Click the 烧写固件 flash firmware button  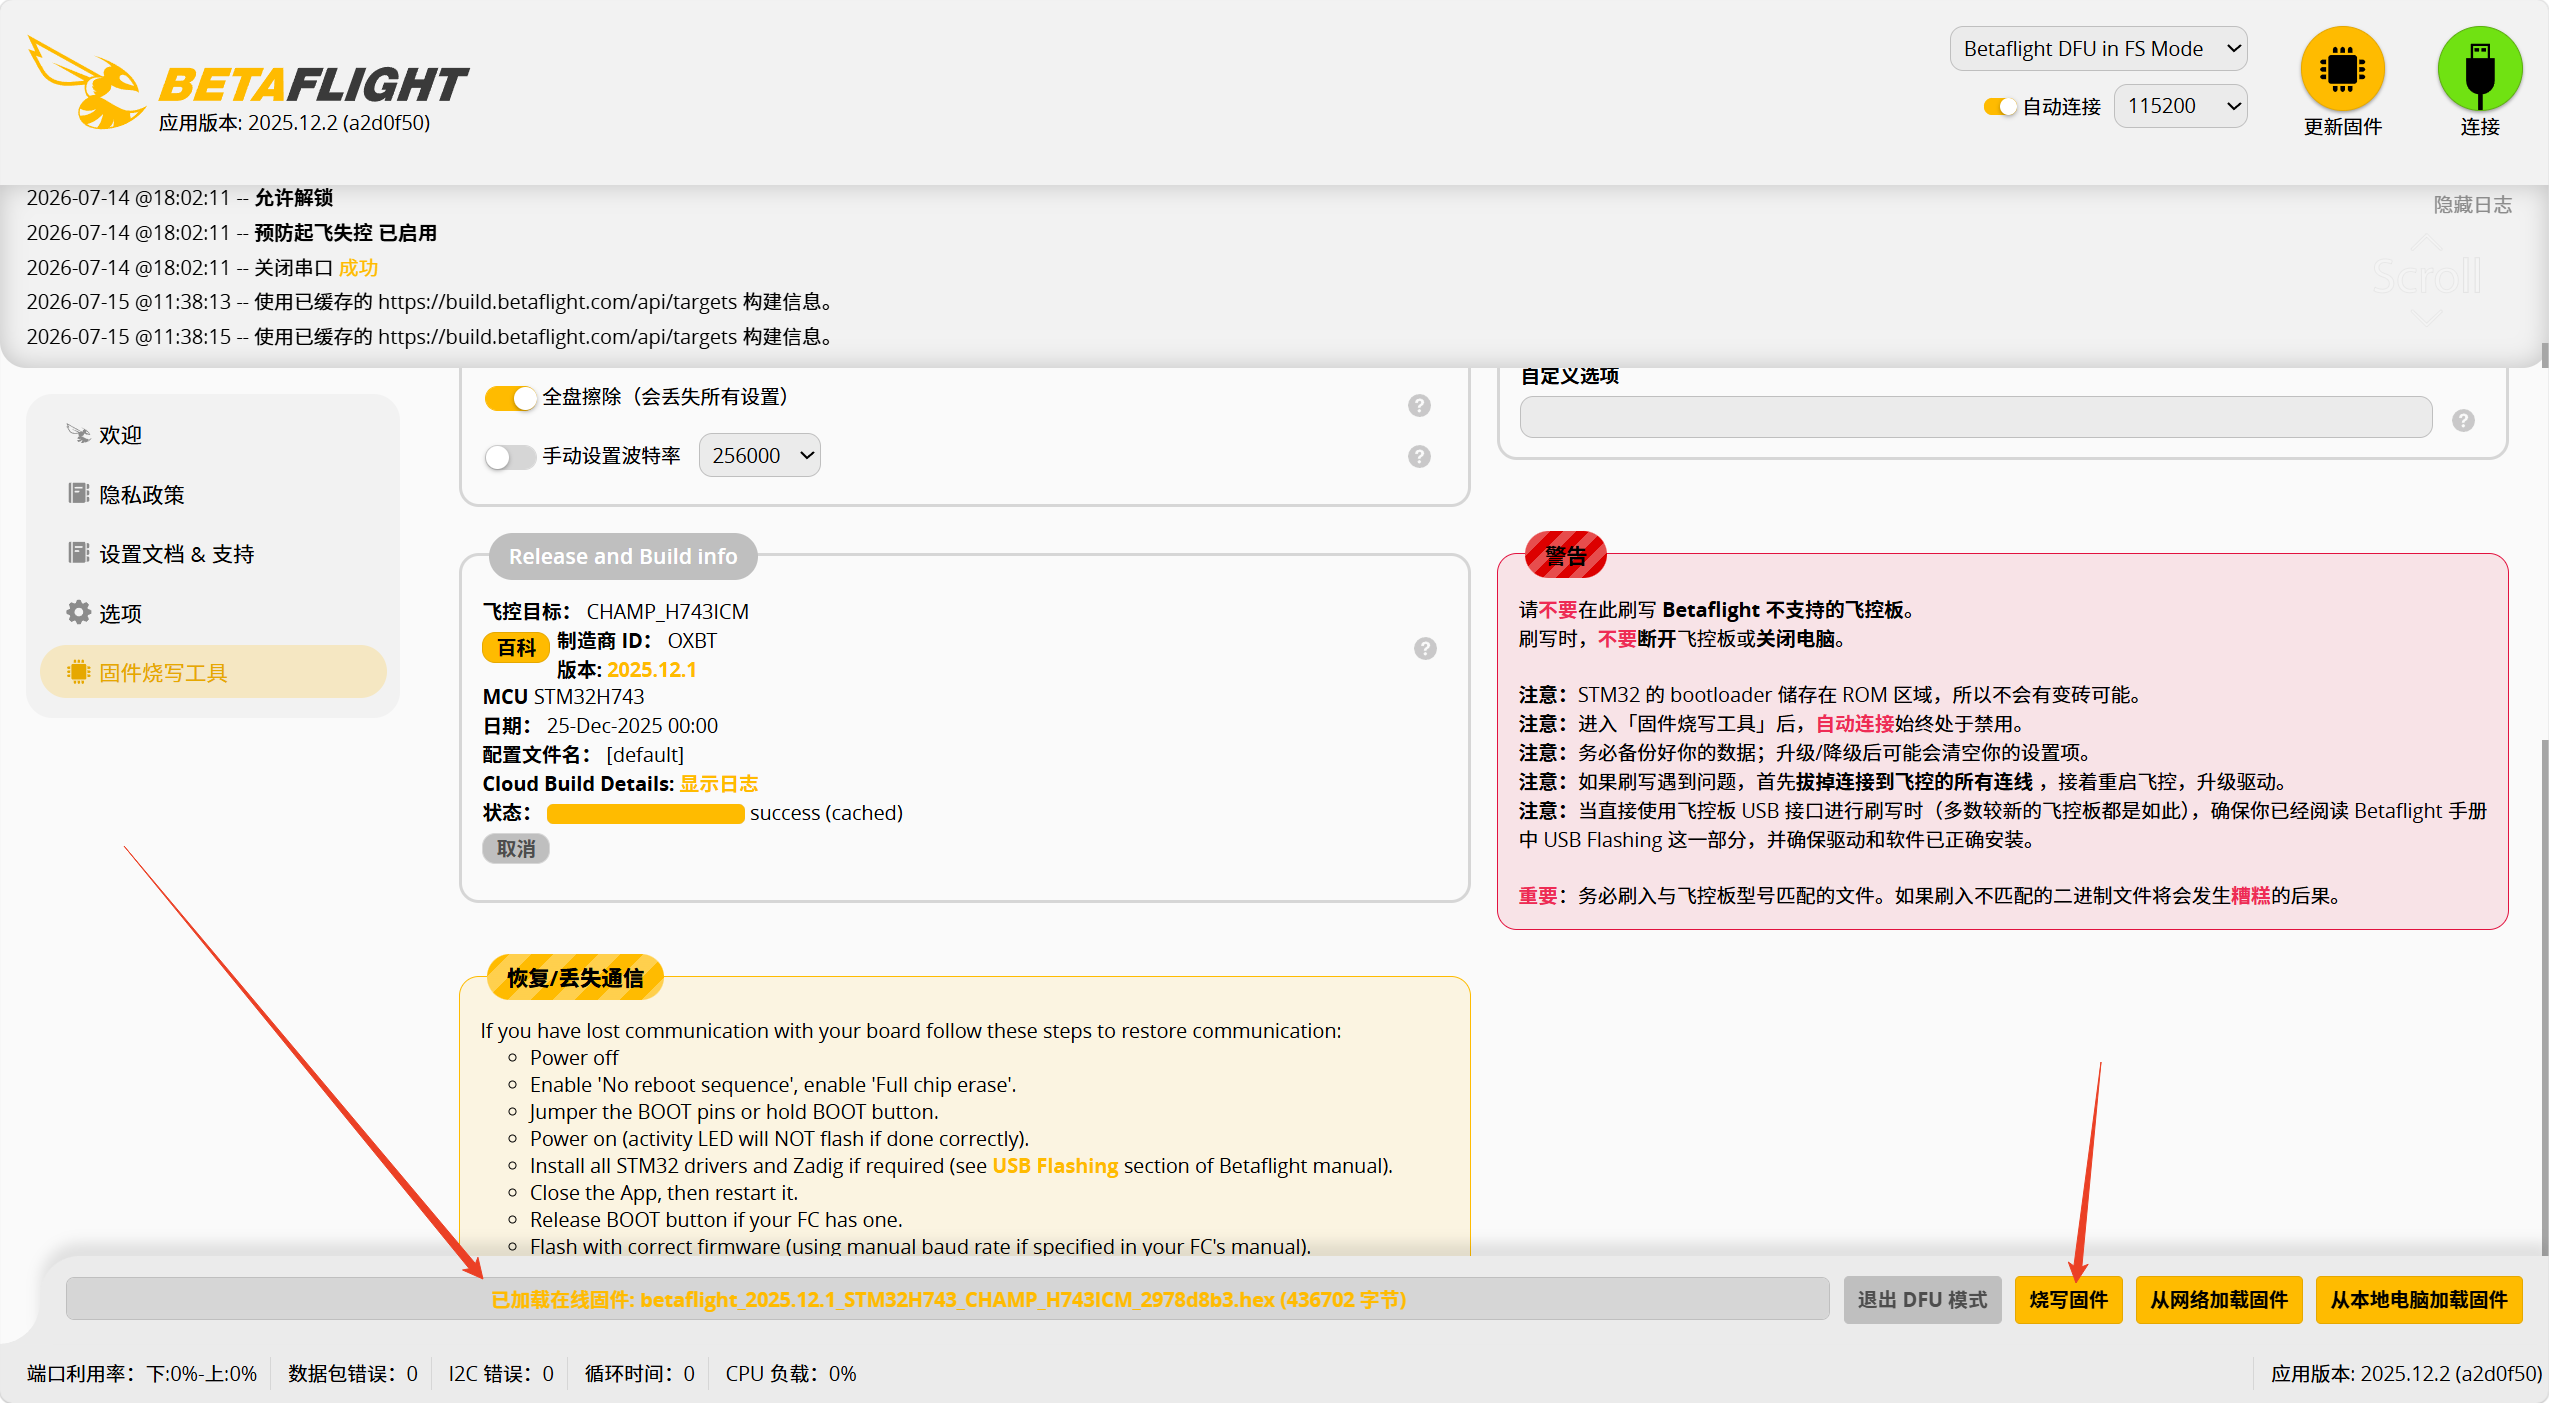point(2068,1299)
